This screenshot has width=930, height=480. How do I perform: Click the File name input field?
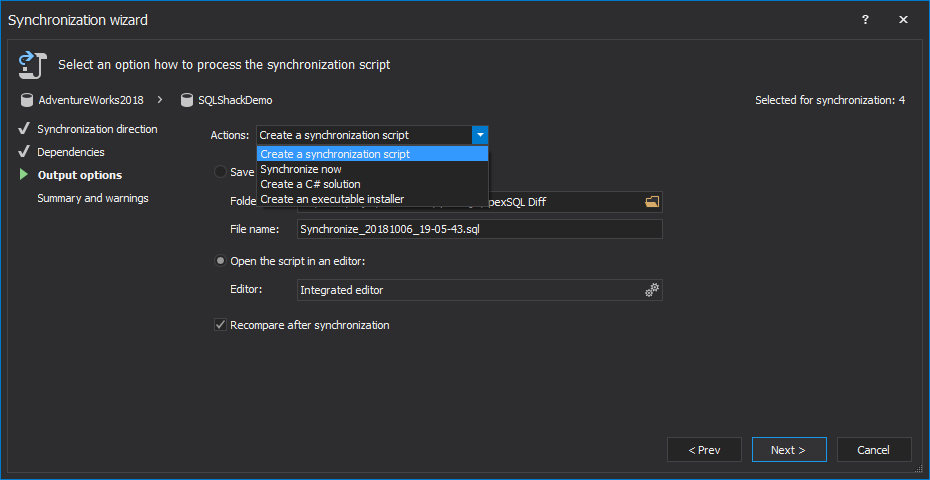(480, 229)
